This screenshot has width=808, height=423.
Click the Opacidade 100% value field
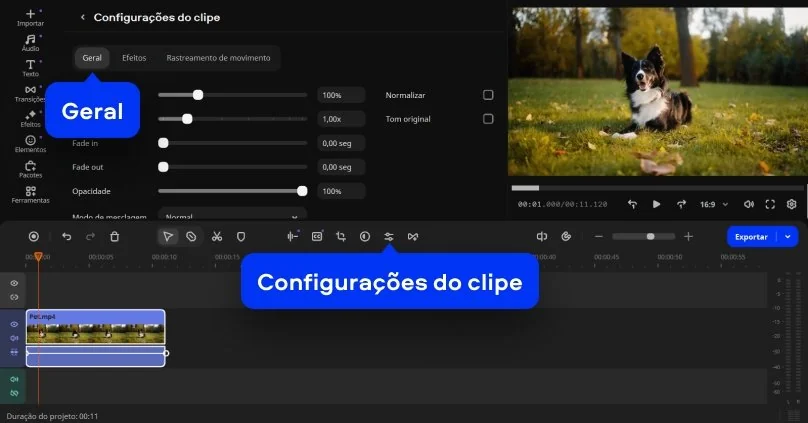pos(341,191)
